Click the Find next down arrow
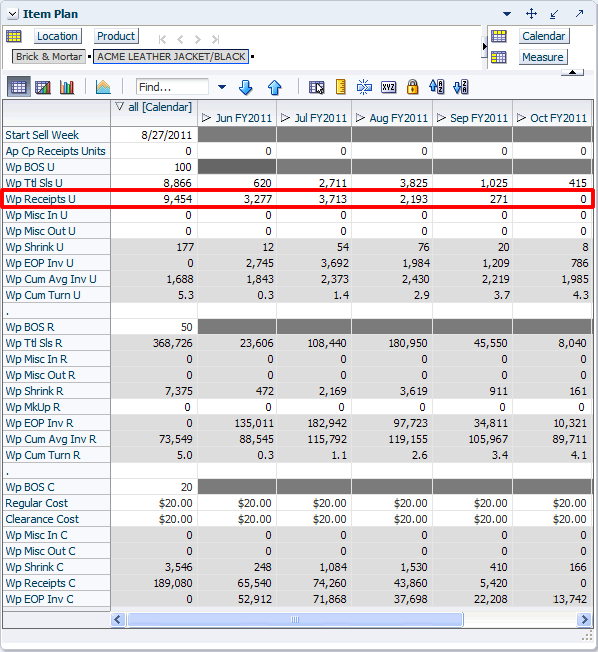Screen dimensions: 598x652 click(246, 87)
